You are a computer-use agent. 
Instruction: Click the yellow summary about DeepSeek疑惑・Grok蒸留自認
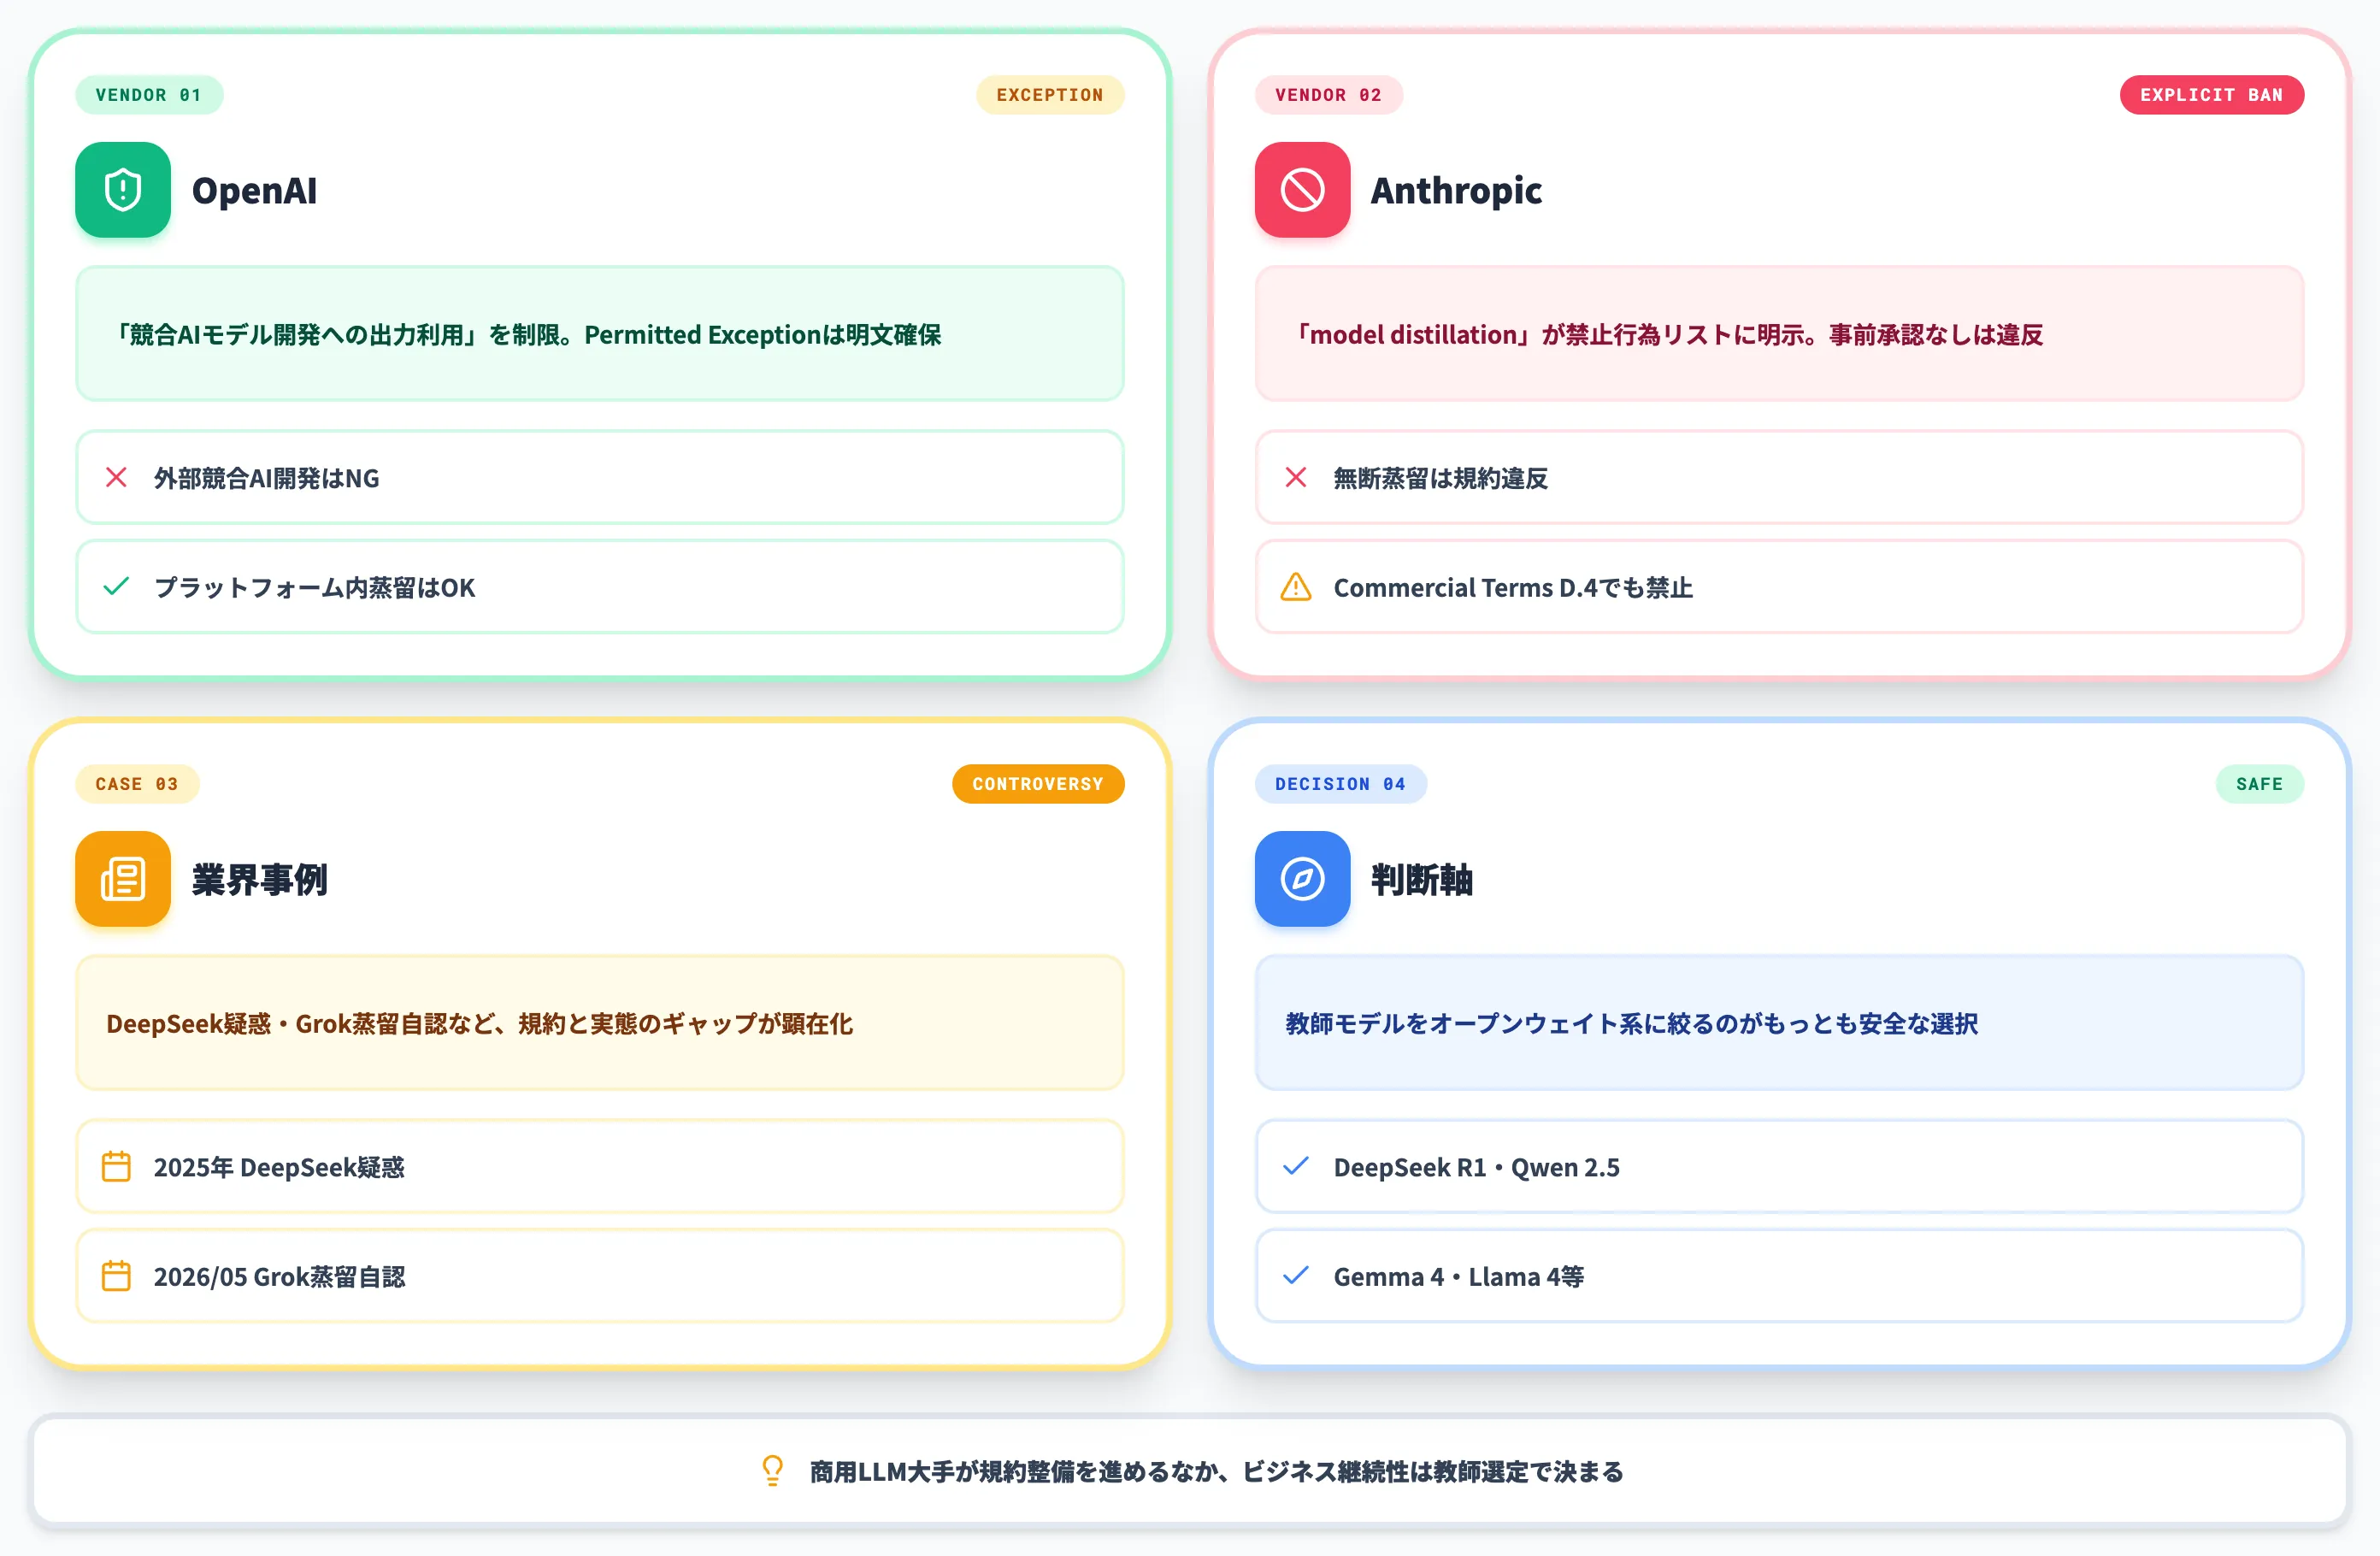600,1023
